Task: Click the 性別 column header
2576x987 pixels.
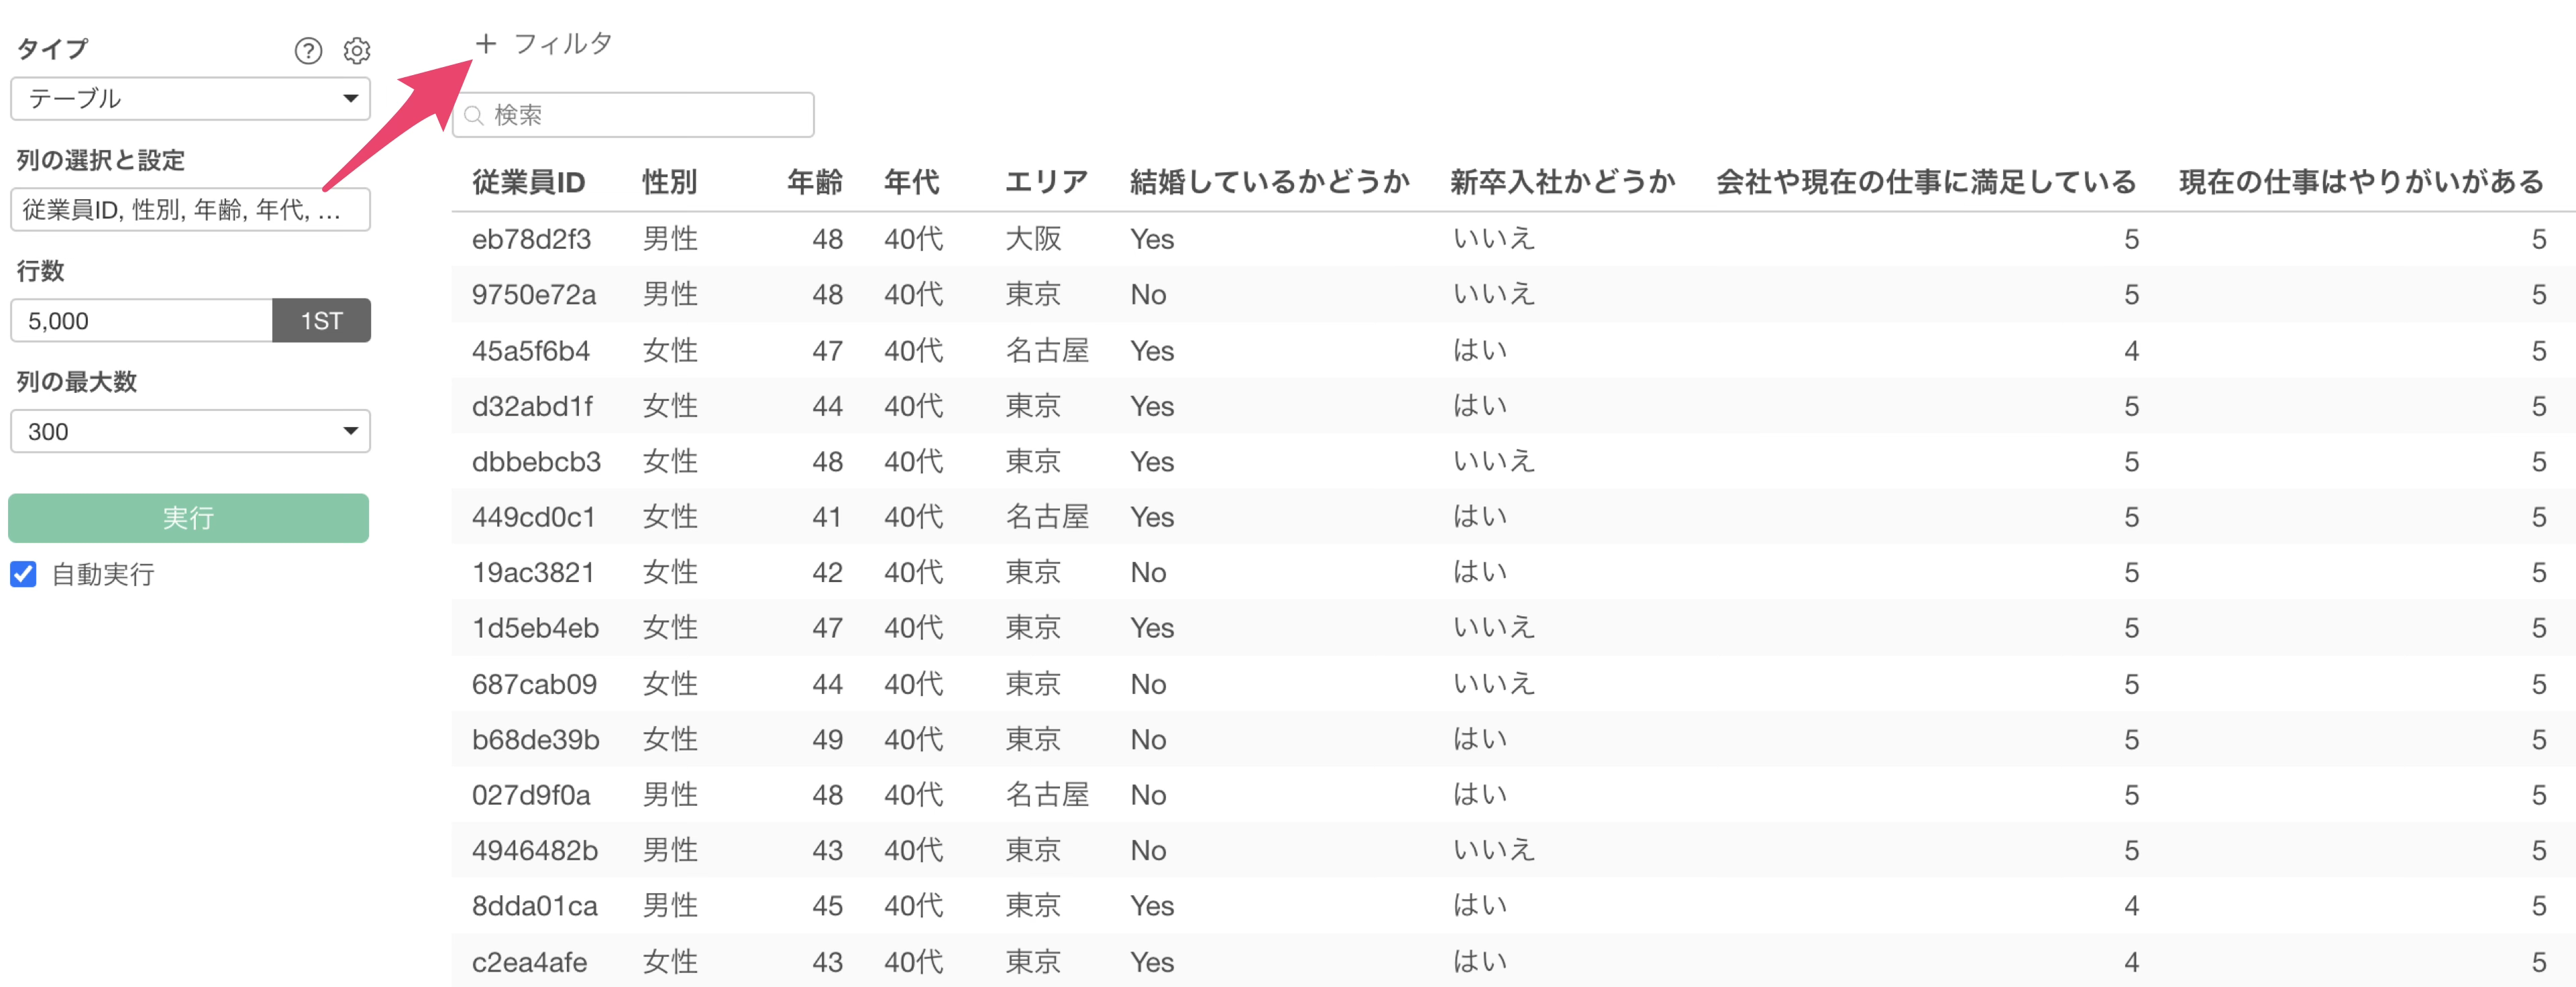Action: click(669, 182)
